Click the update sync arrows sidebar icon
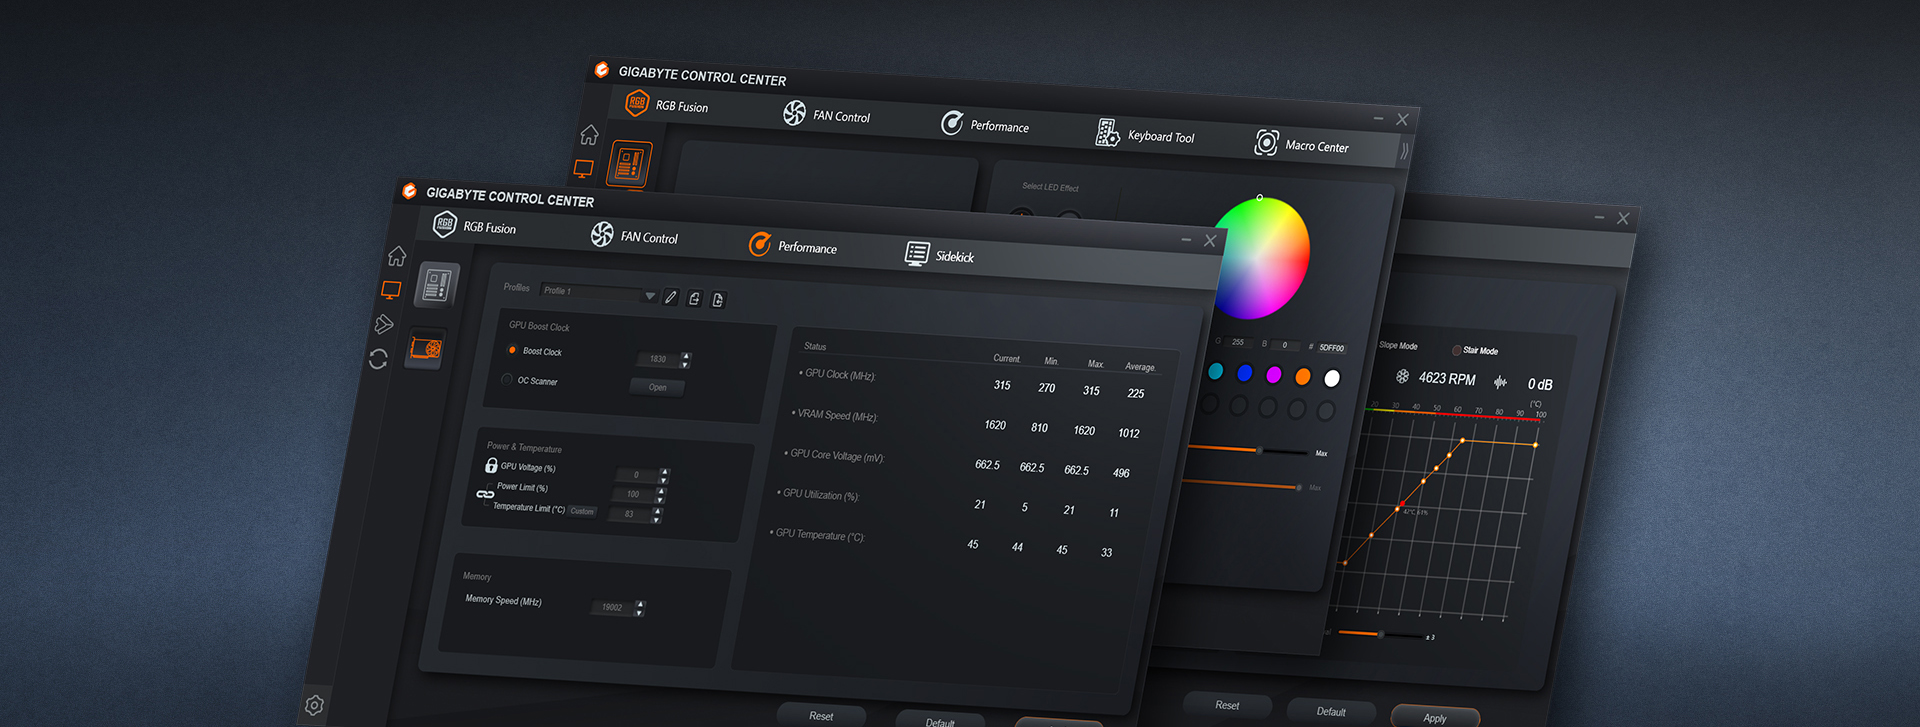The height and width of the screenshot is (727, 1920). tap(378, 359)
